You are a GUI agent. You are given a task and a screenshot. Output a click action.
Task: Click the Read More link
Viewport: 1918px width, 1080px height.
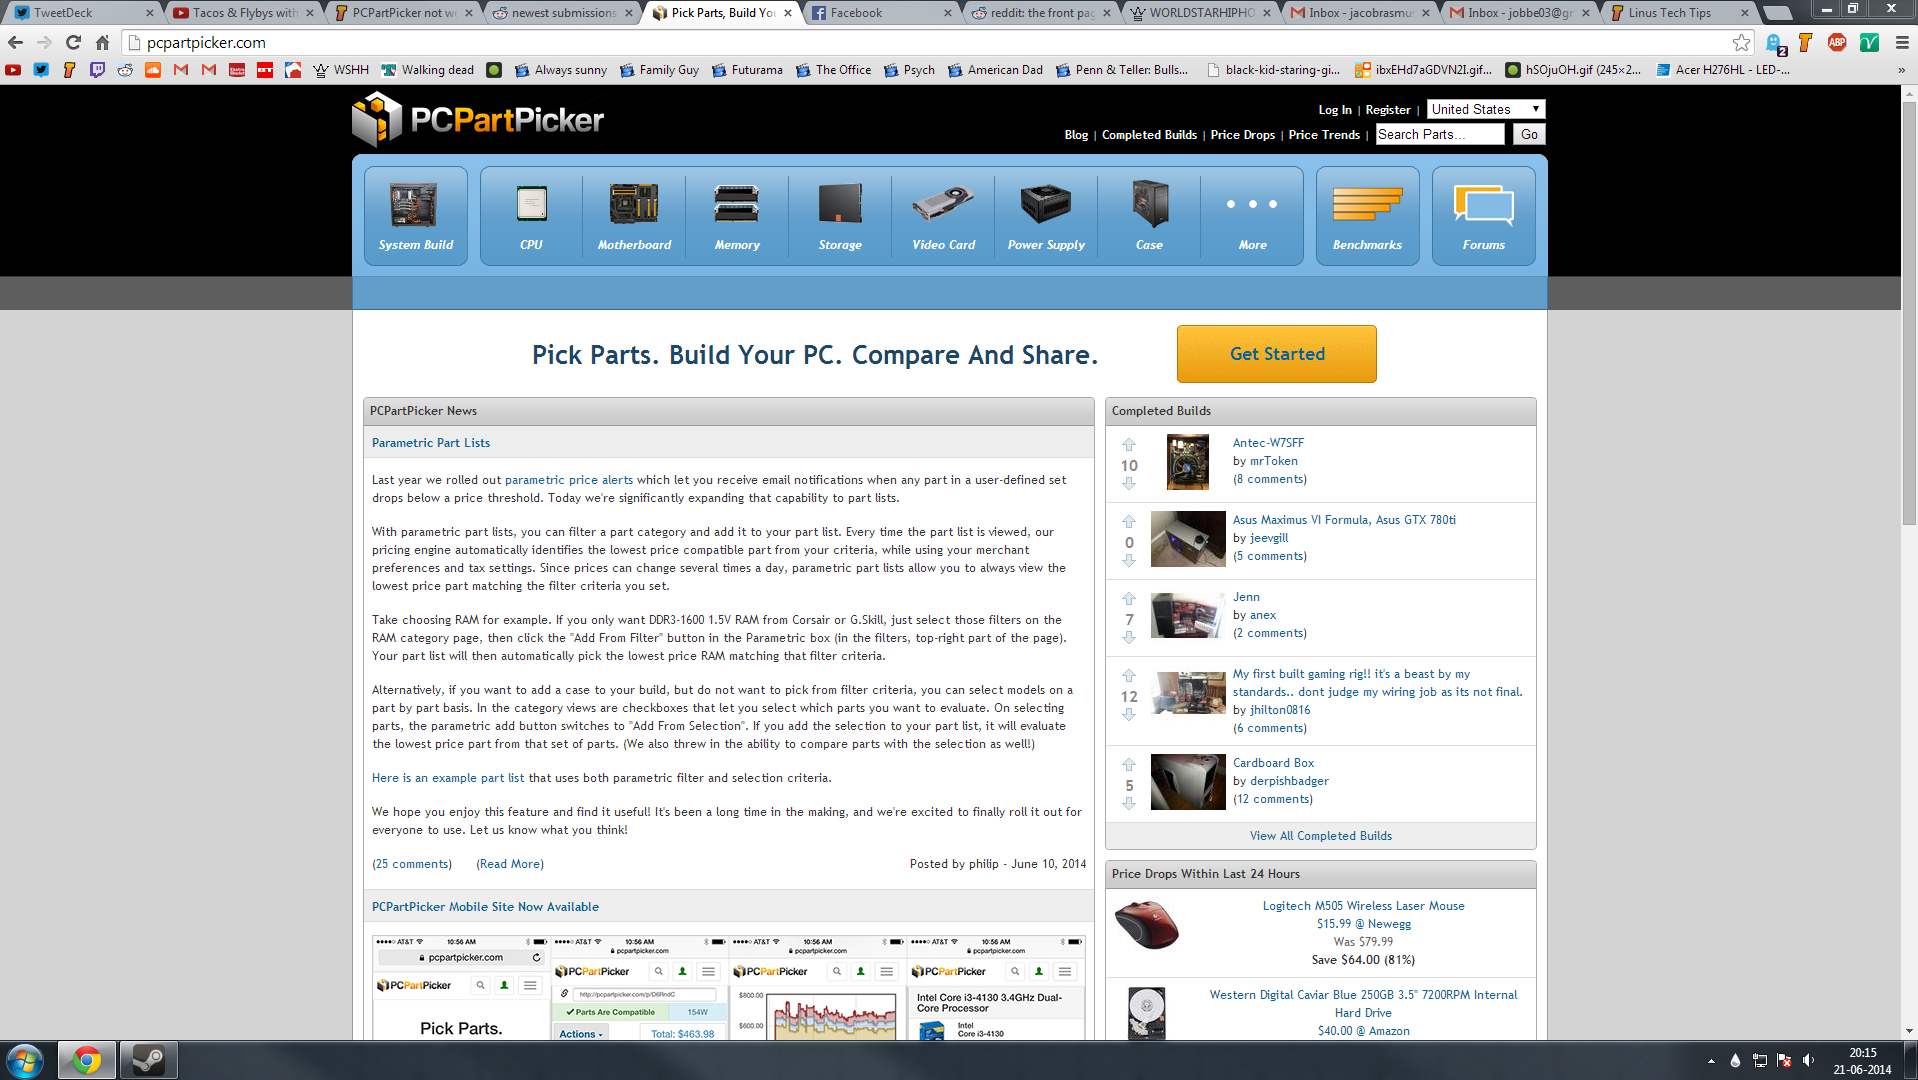pyautogui.click(x=510, y=864)
